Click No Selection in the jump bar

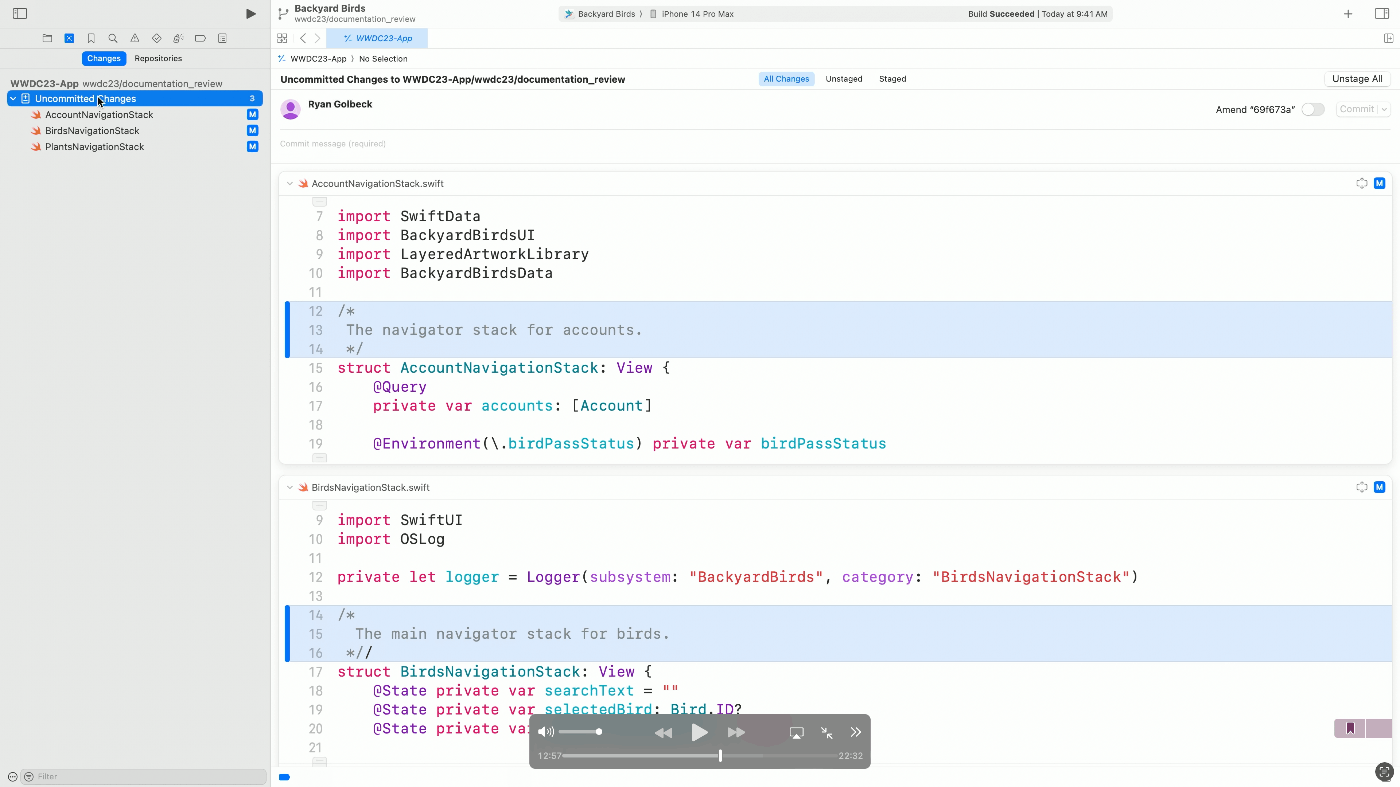pyautogui.click(x=383, y=59)
